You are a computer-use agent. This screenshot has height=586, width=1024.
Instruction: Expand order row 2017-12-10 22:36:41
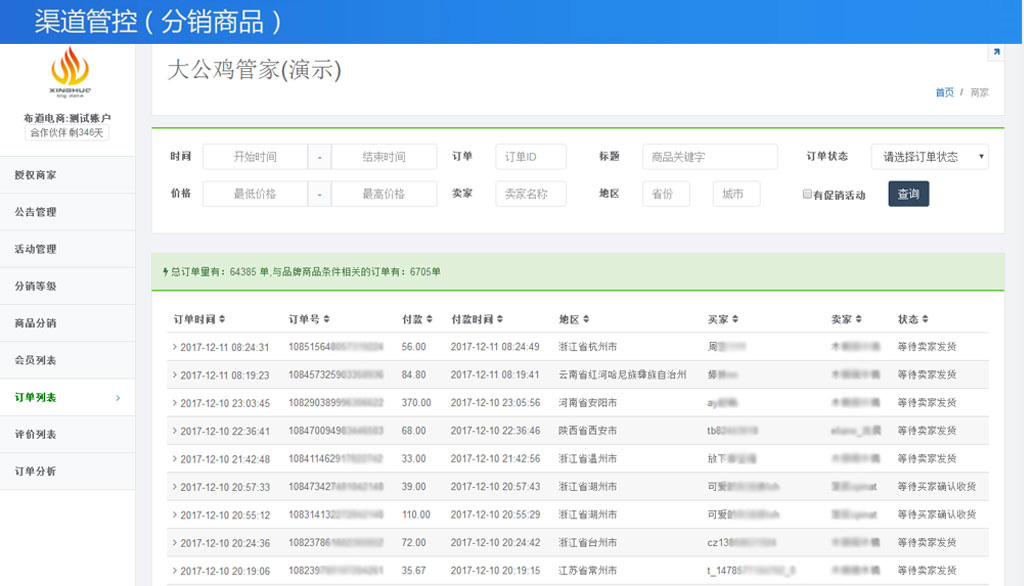(174, 431)
